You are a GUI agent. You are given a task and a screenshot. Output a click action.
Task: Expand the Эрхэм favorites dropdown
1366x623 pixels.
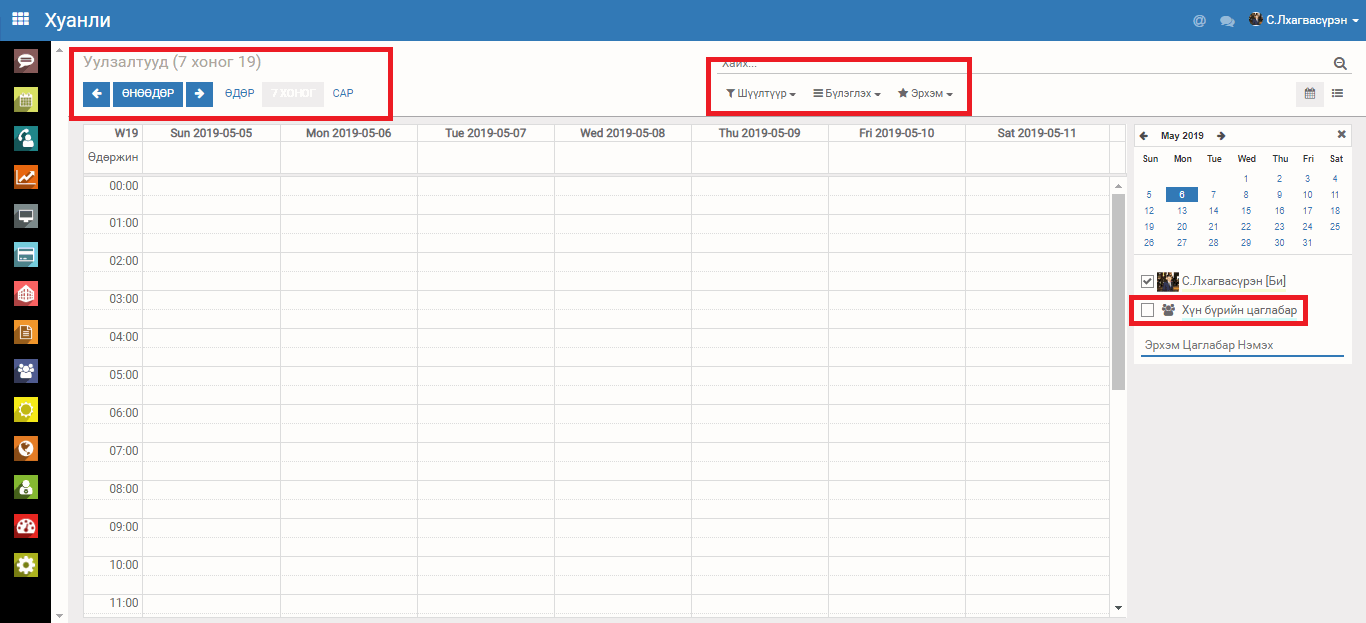click(x=925, y=94)
